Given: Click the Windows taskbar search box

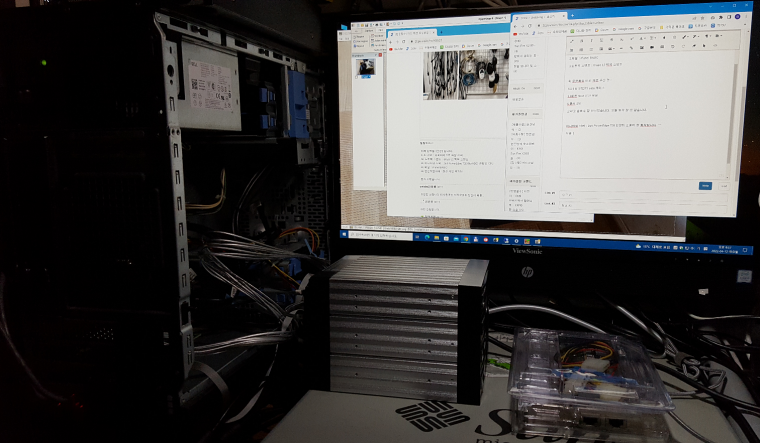Looking at the screenshot, I should click(x=380, y=236).
